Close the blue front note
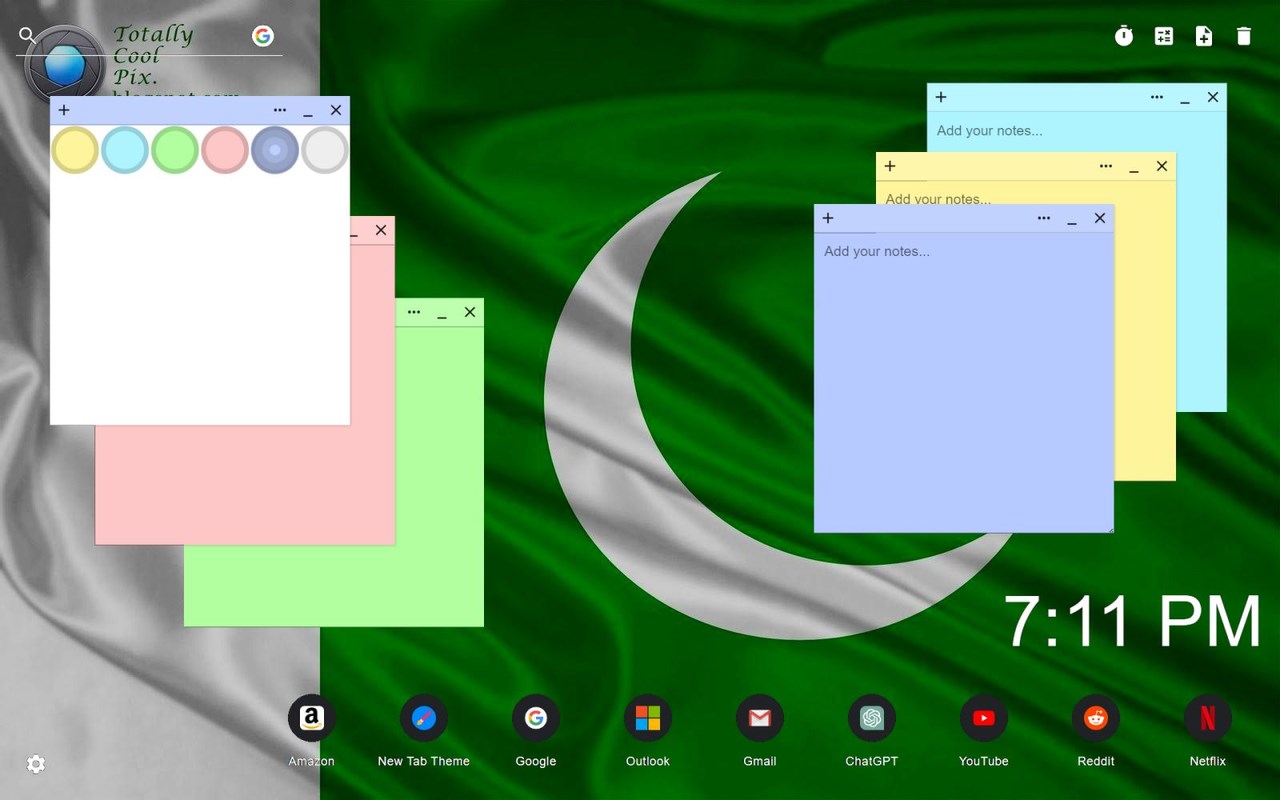The height and width of the screenshot is (800, 1280). [1100, 218]
